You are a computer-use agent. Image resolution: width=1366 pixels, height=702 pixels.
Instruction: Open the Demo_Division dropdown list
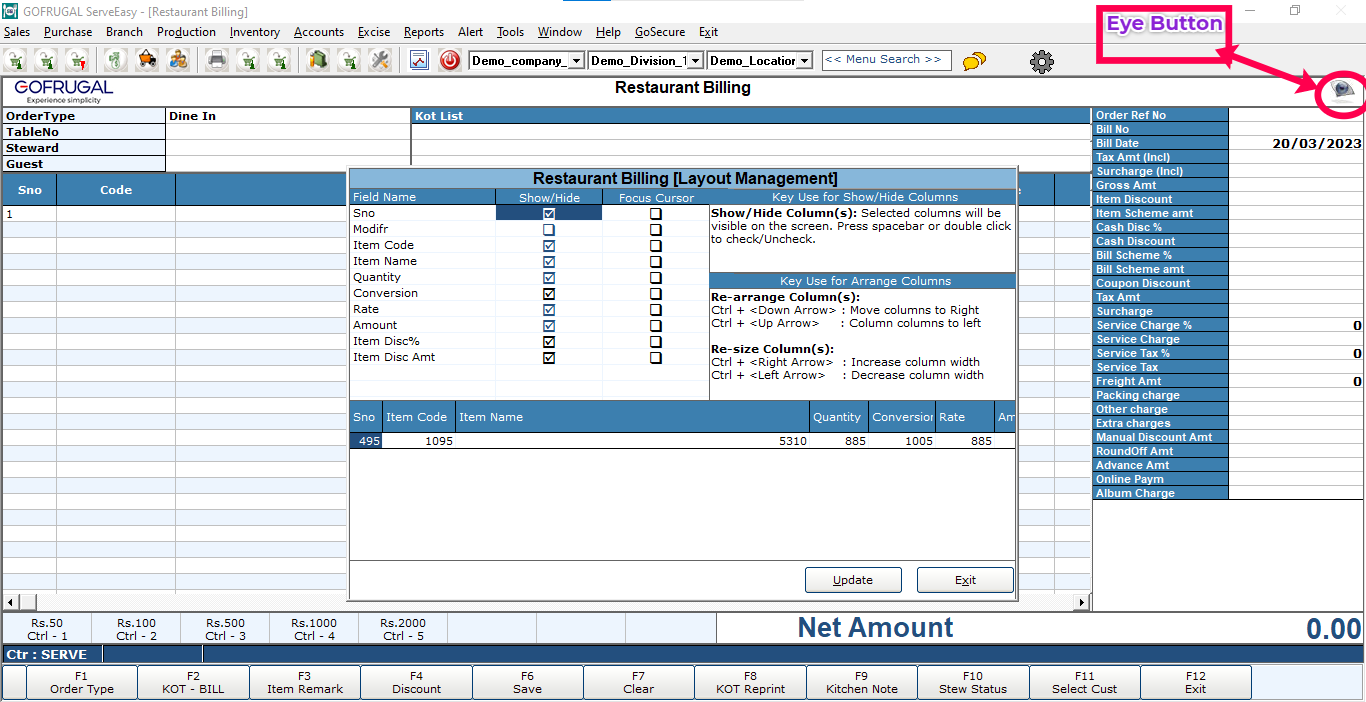point(696,61)
